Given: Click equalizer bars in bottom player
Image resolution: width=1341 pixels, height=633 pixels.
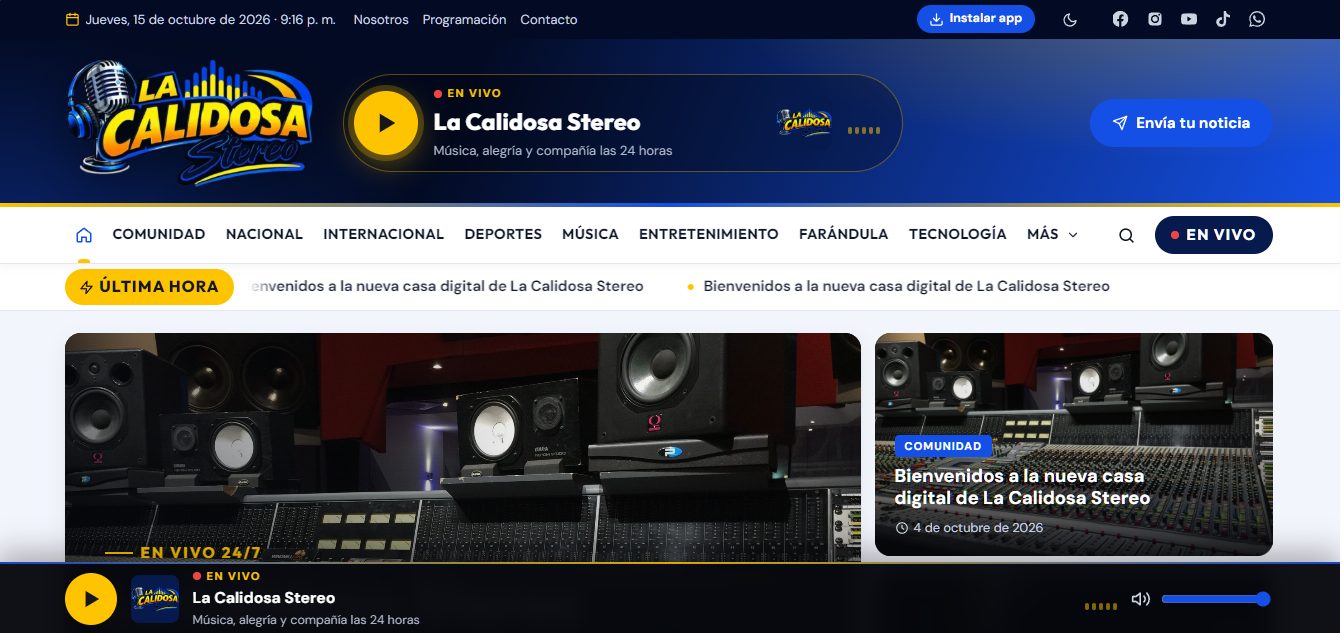Looking at the screenshot, I should pos(1101,606).
